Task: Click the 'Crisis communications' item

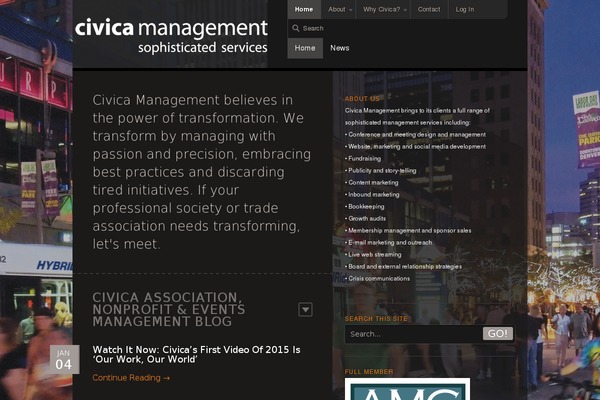Action: pyautogui.click(x=377, y=279)
